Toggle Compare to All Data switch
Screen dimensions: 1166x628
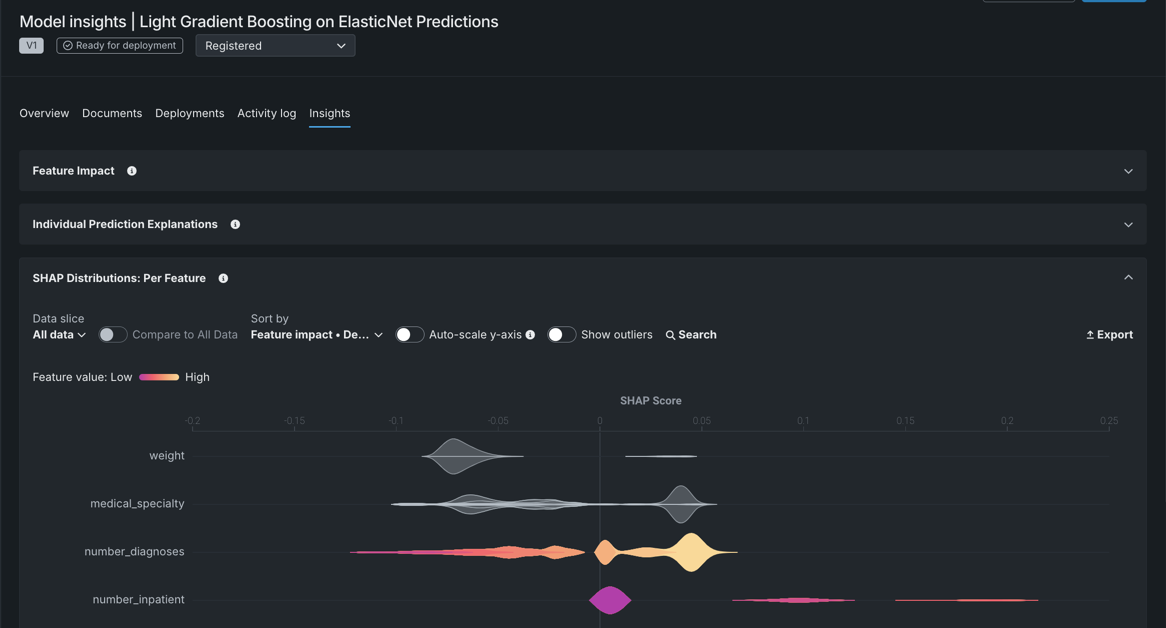coord(113,335)
